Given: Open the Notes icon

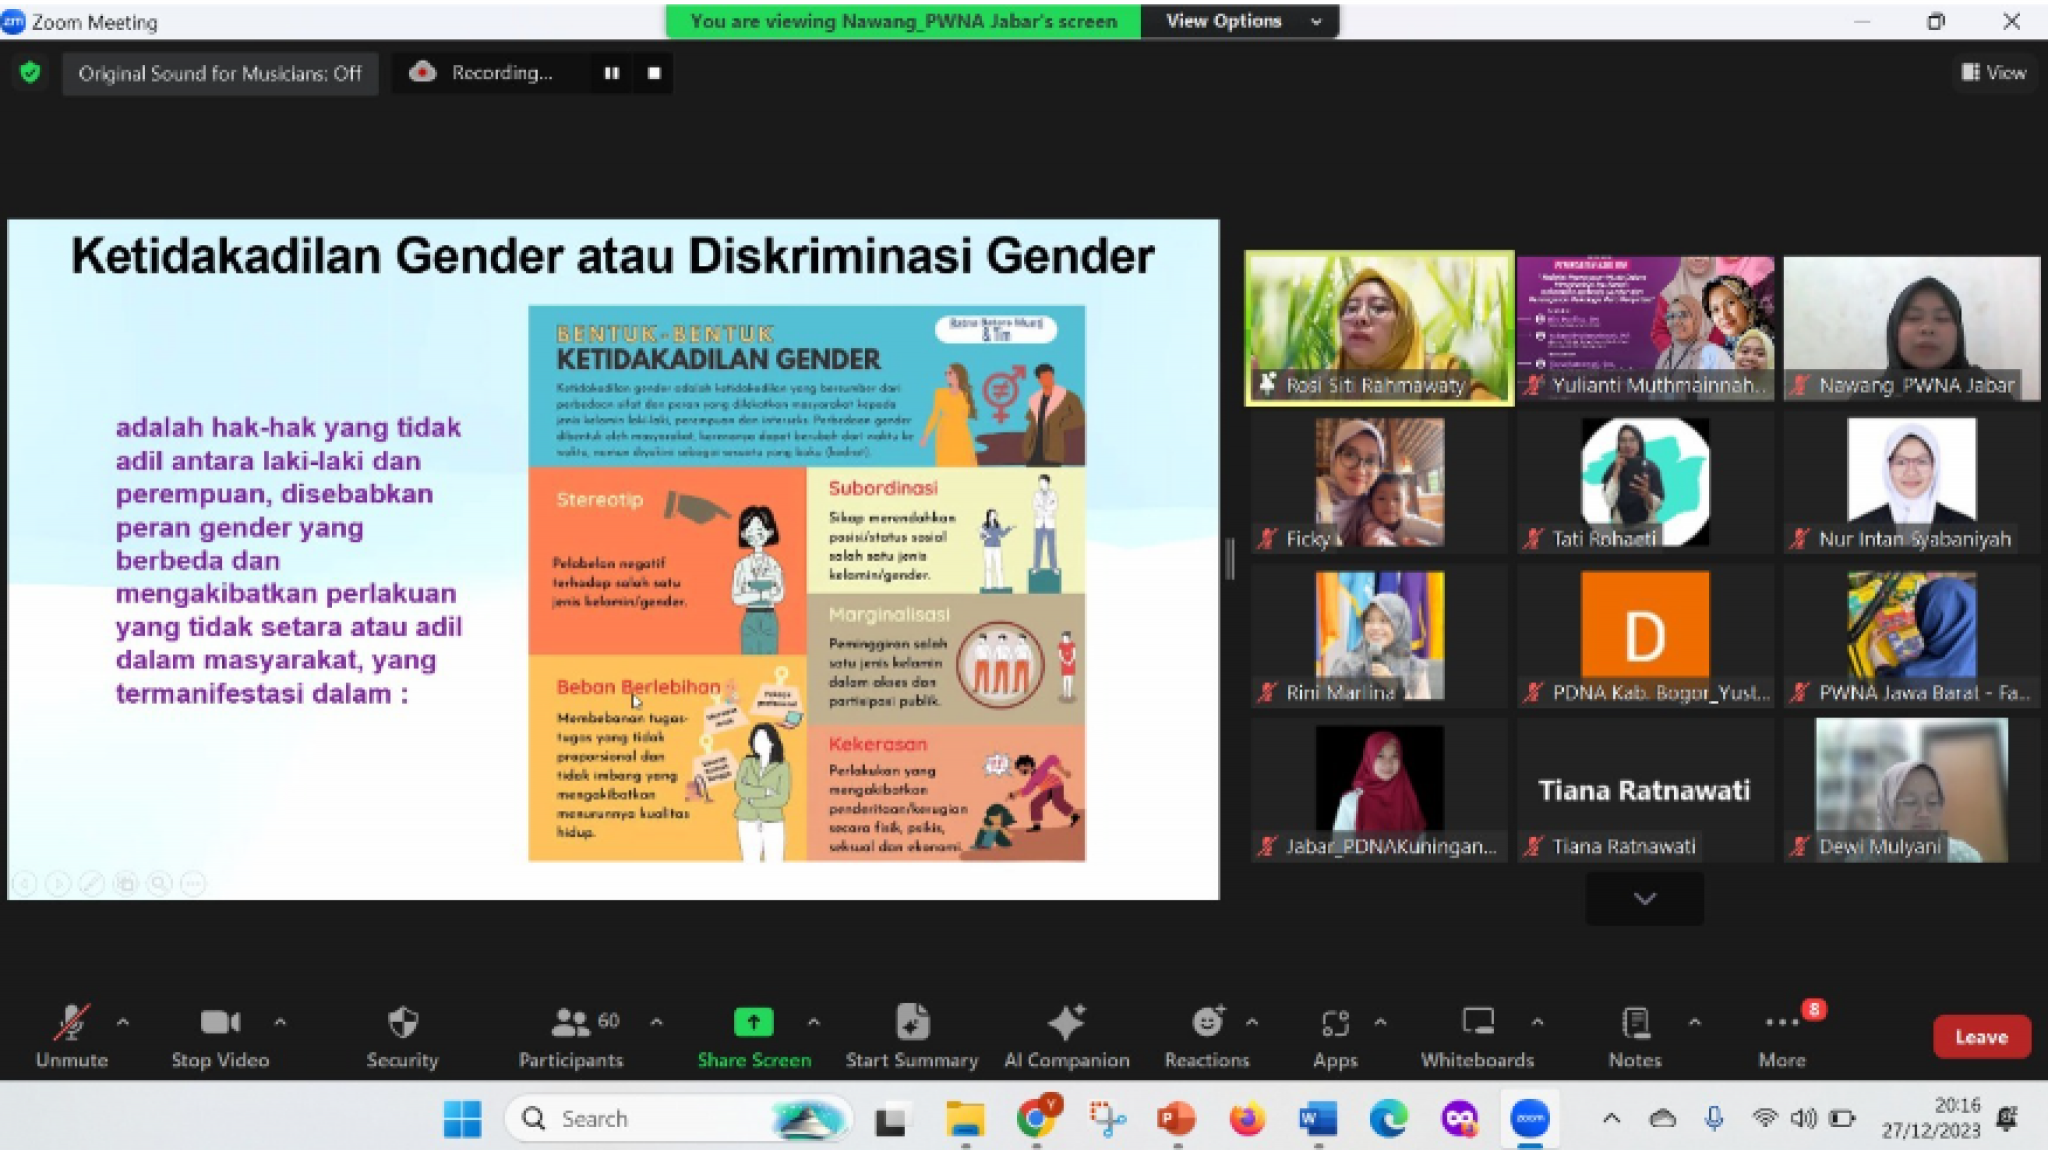Looking at the screenshot, I should [x=1635, y=1023].
